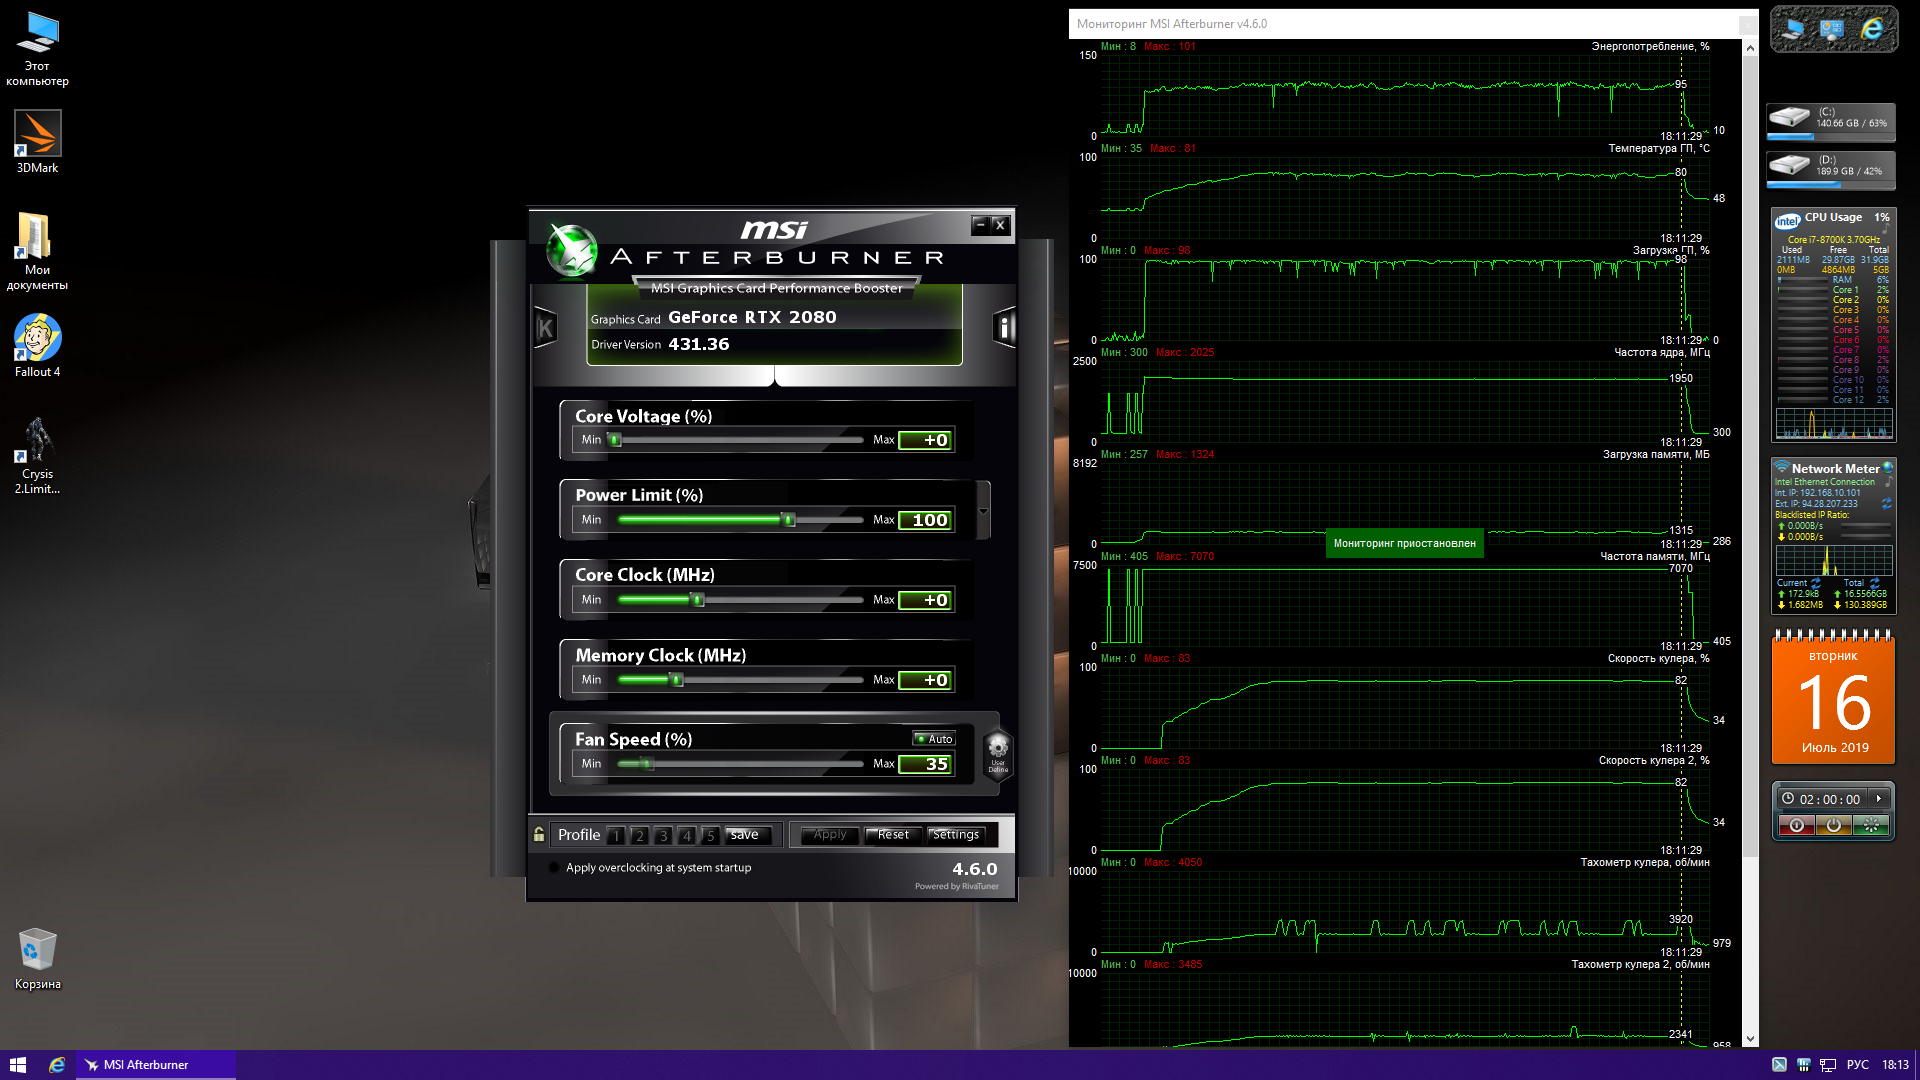Click Internet Explorer icon in taskbar

57,1065
